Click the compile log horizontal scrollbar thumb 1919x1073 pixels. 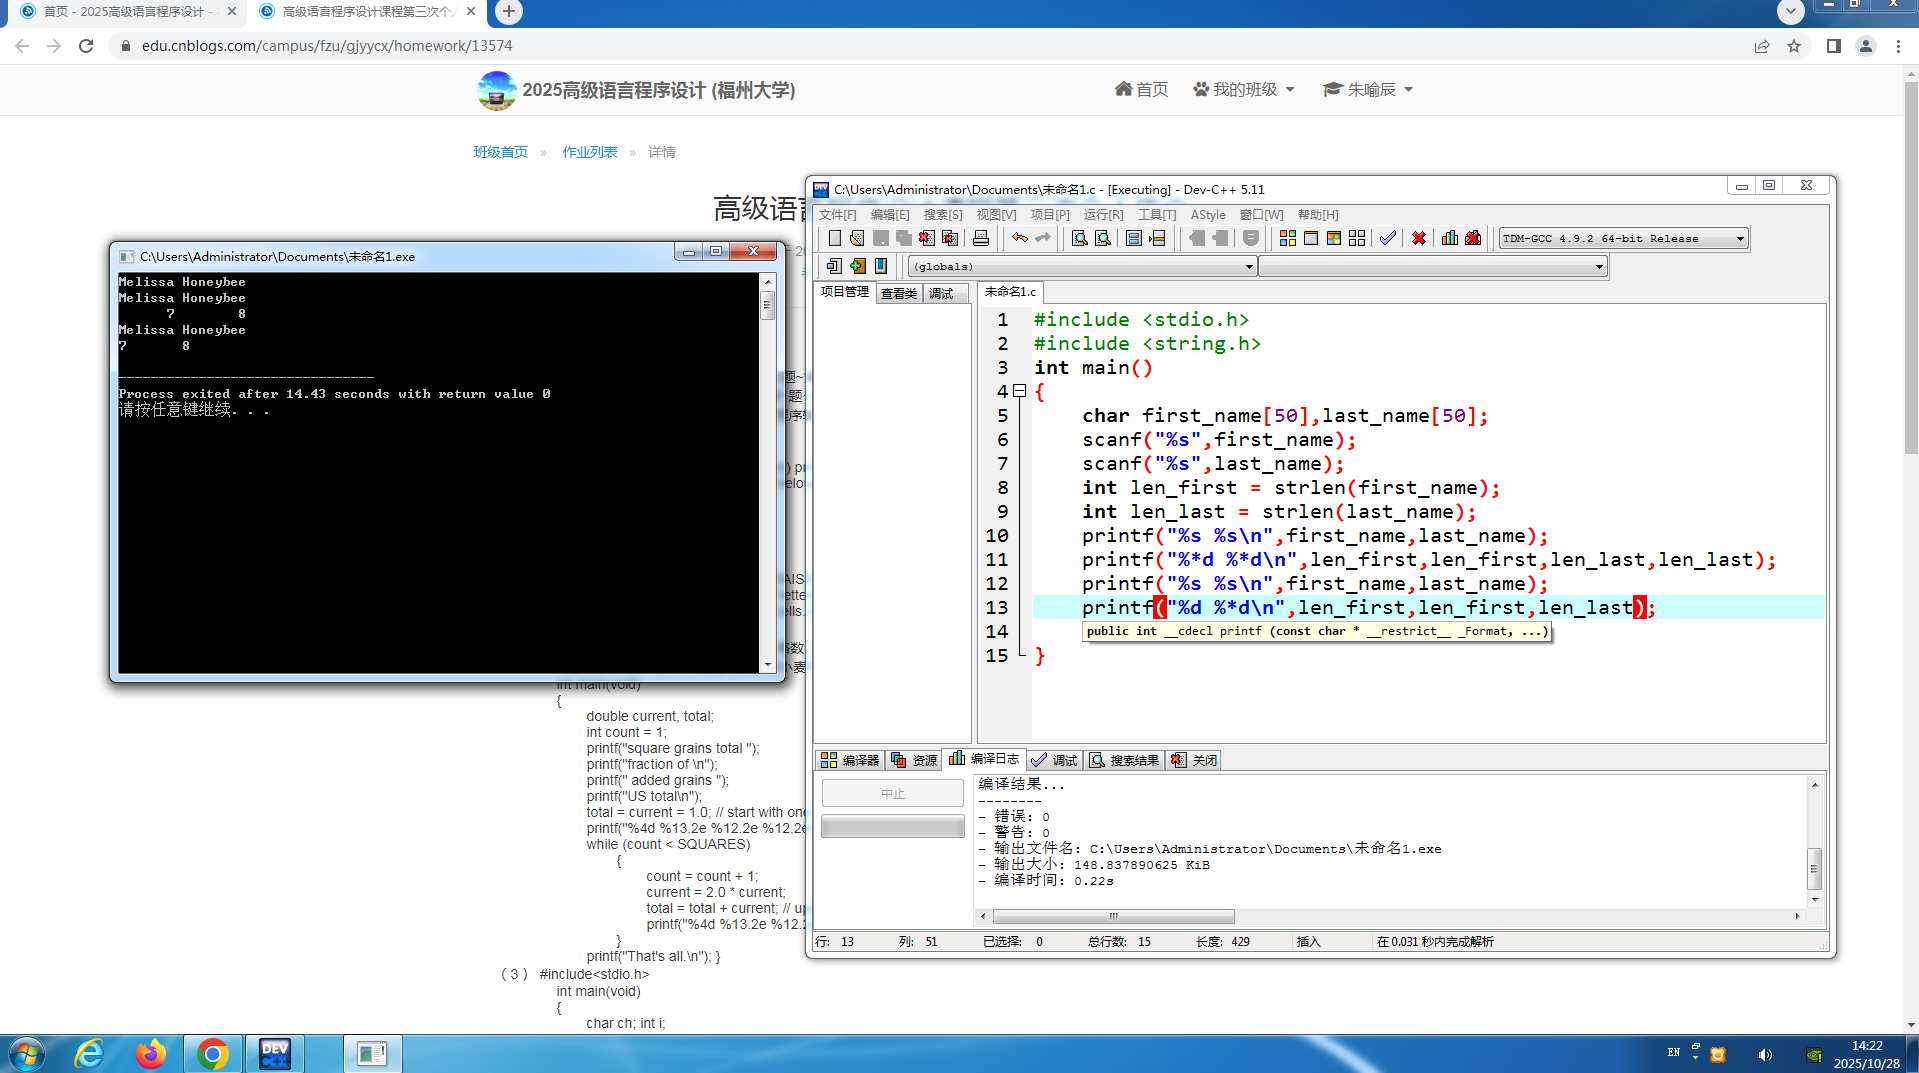[x=1113, y=916]
